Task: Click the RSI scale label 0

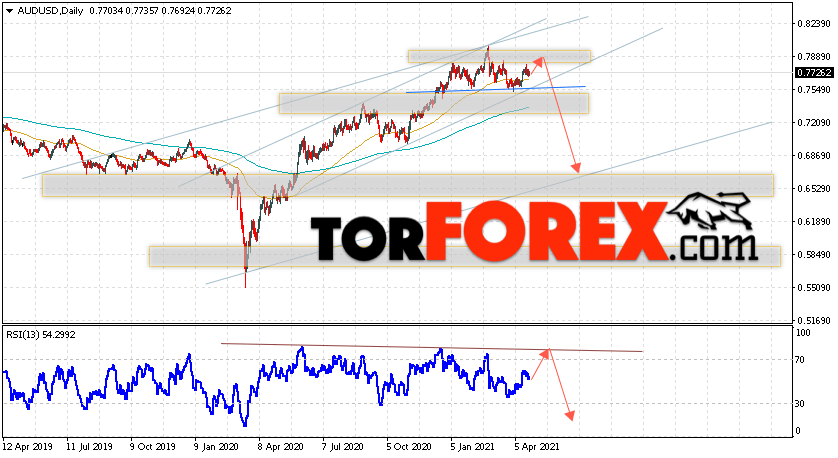Action: [798, 431]
